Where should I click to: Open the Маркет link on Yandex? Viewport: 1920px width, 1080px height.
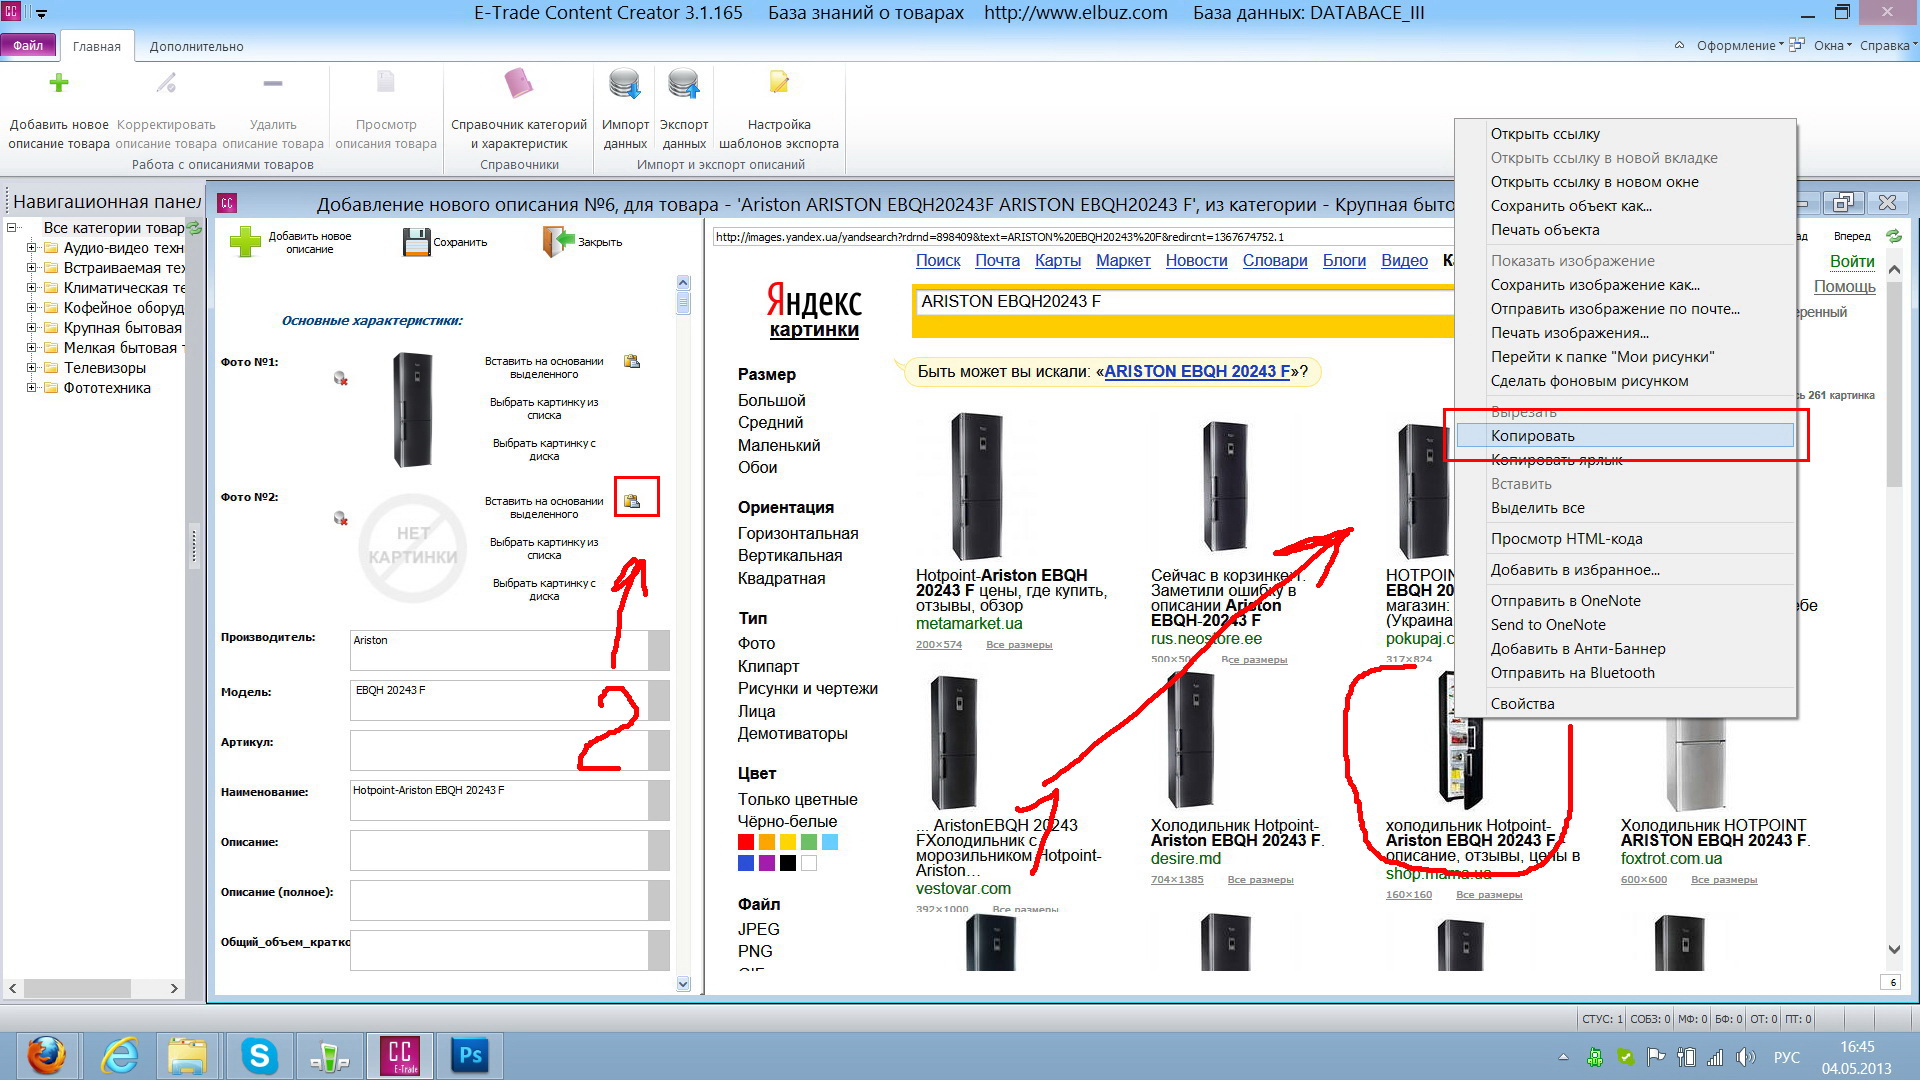(x=1123, y=261)
